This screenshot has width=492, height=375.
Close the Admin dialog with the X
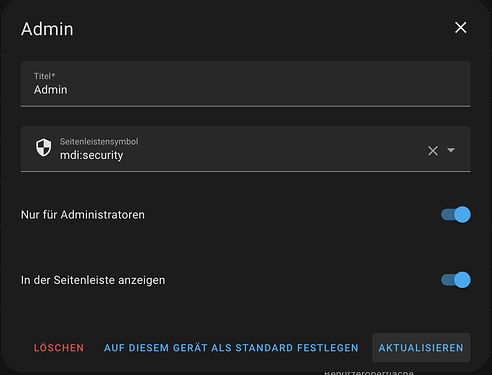pos(460,28)
